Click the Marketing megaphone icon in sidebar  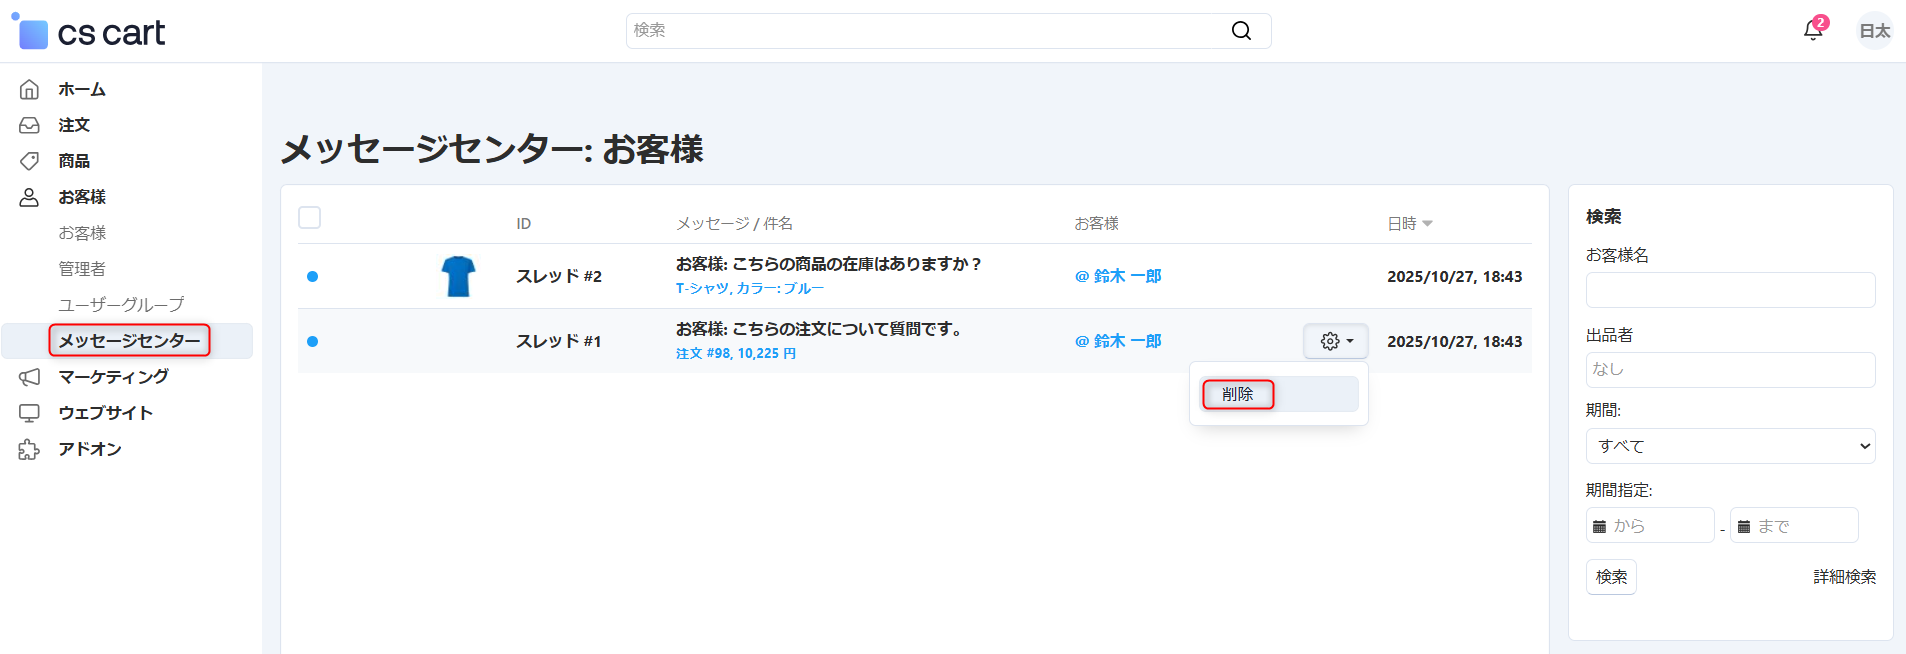(29, 377)
